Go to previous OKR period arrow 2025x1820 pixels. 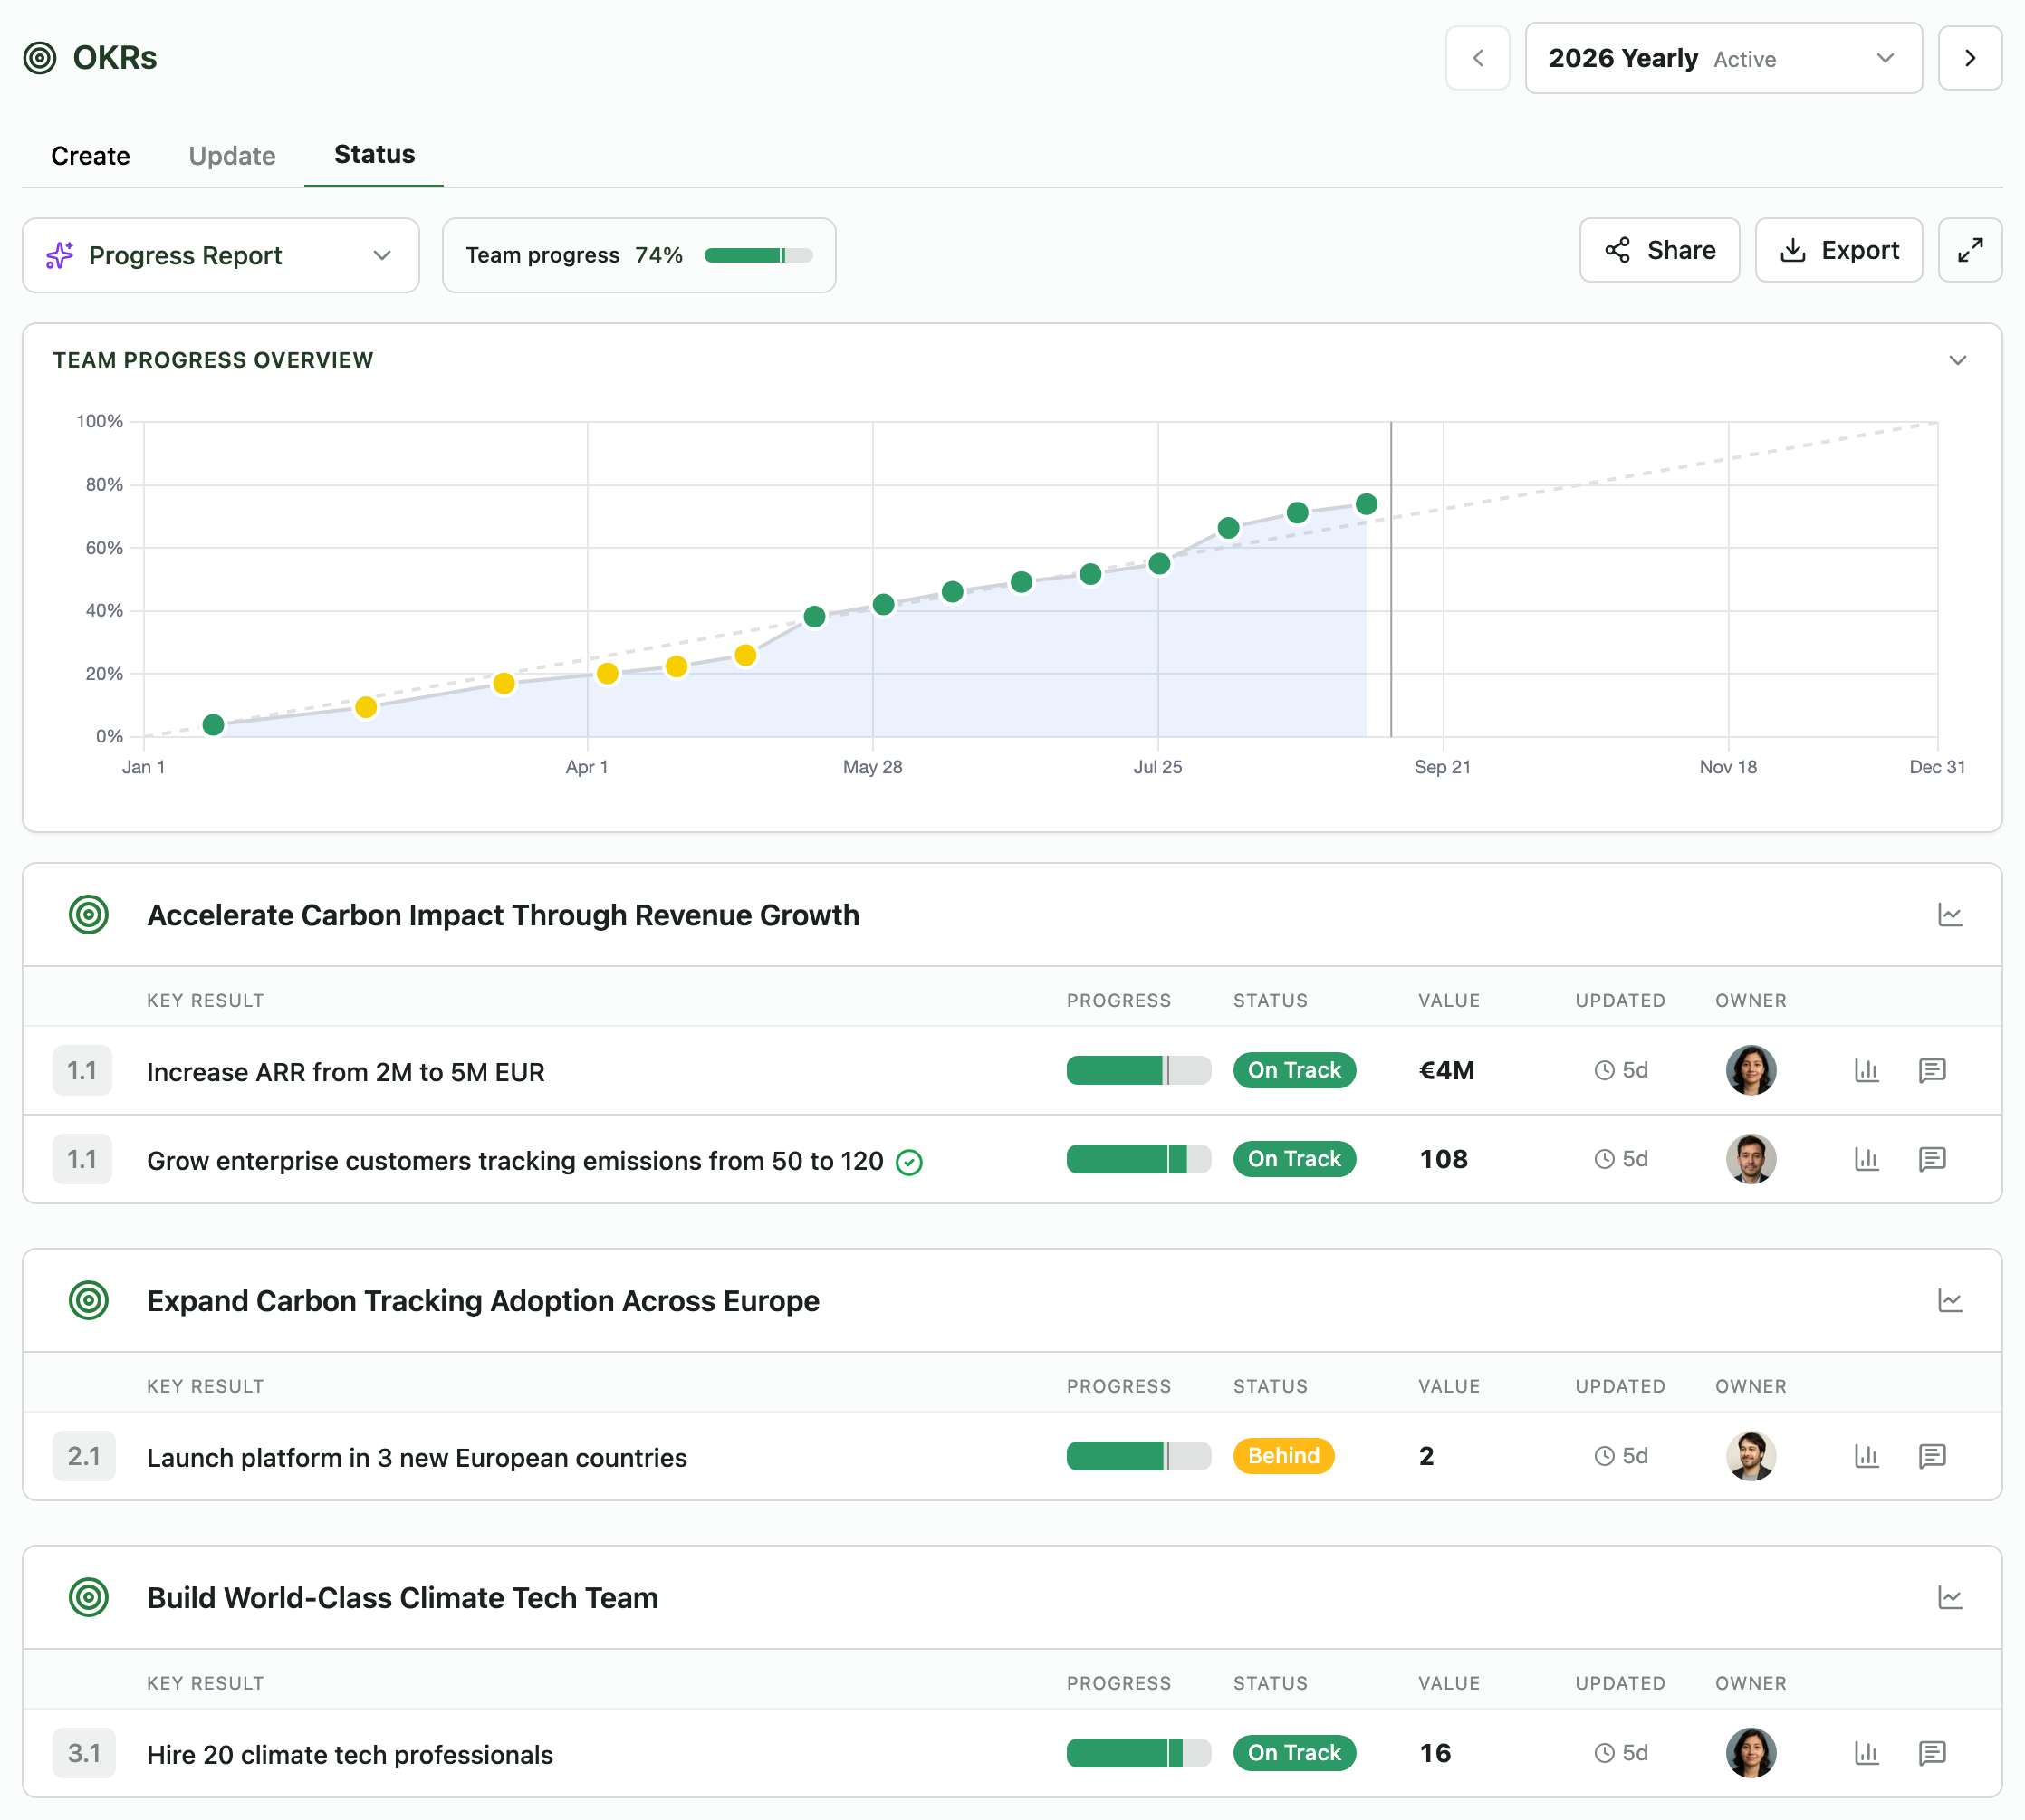(1477, 58)
